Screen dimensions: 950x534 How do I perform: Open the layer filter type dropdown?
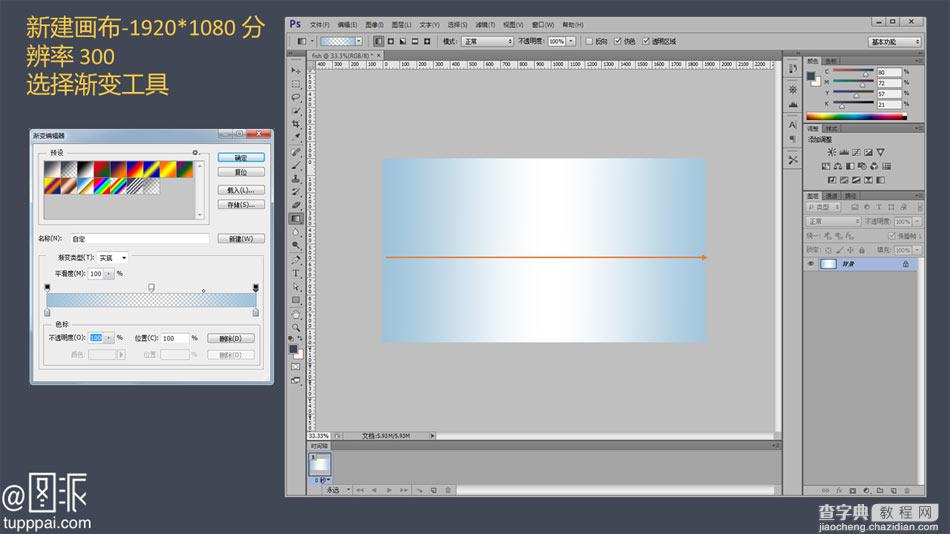(823, 207)
